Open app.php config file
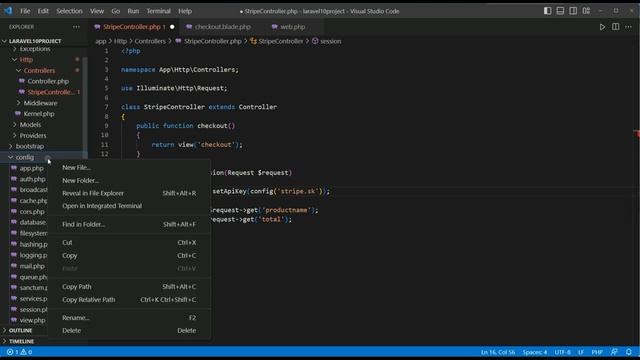The image size is (640, 360). point(31,168)
